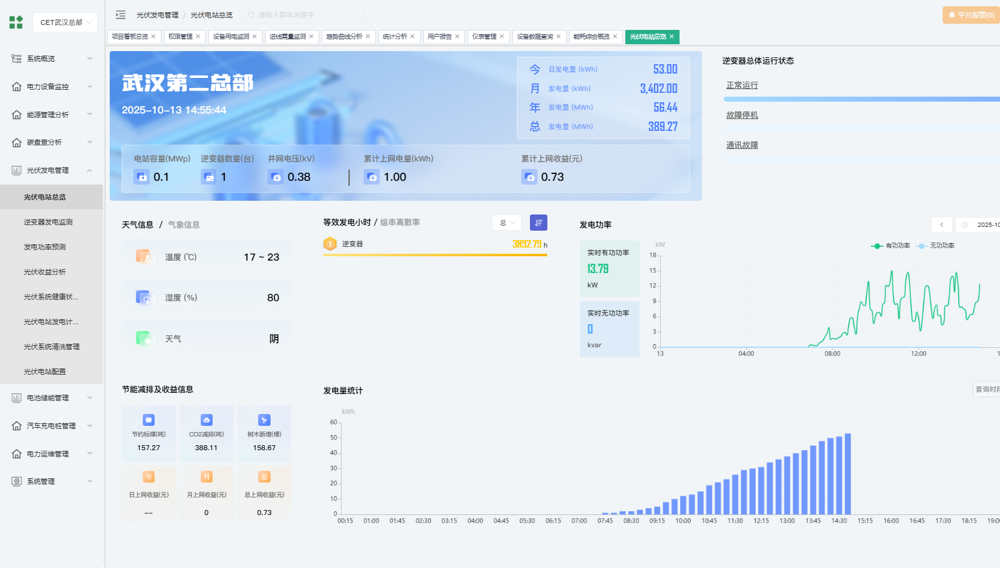The width and height of the screenshot is (1000, 568).
Task: Click the previous date arrow in 发电功率
Action: [941, 225]
